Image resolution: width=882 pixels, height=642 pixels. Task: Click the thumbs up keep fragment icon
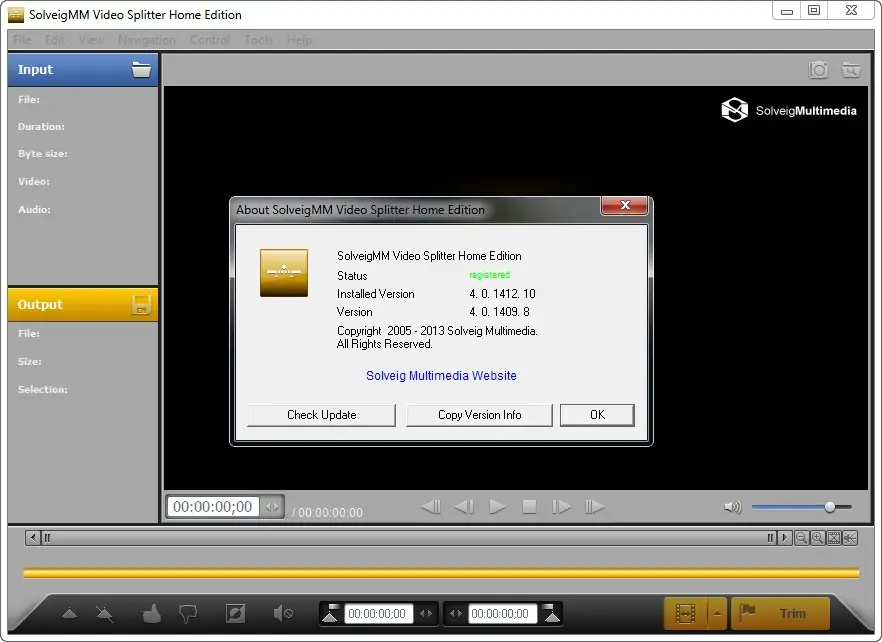tap(151, 613)
